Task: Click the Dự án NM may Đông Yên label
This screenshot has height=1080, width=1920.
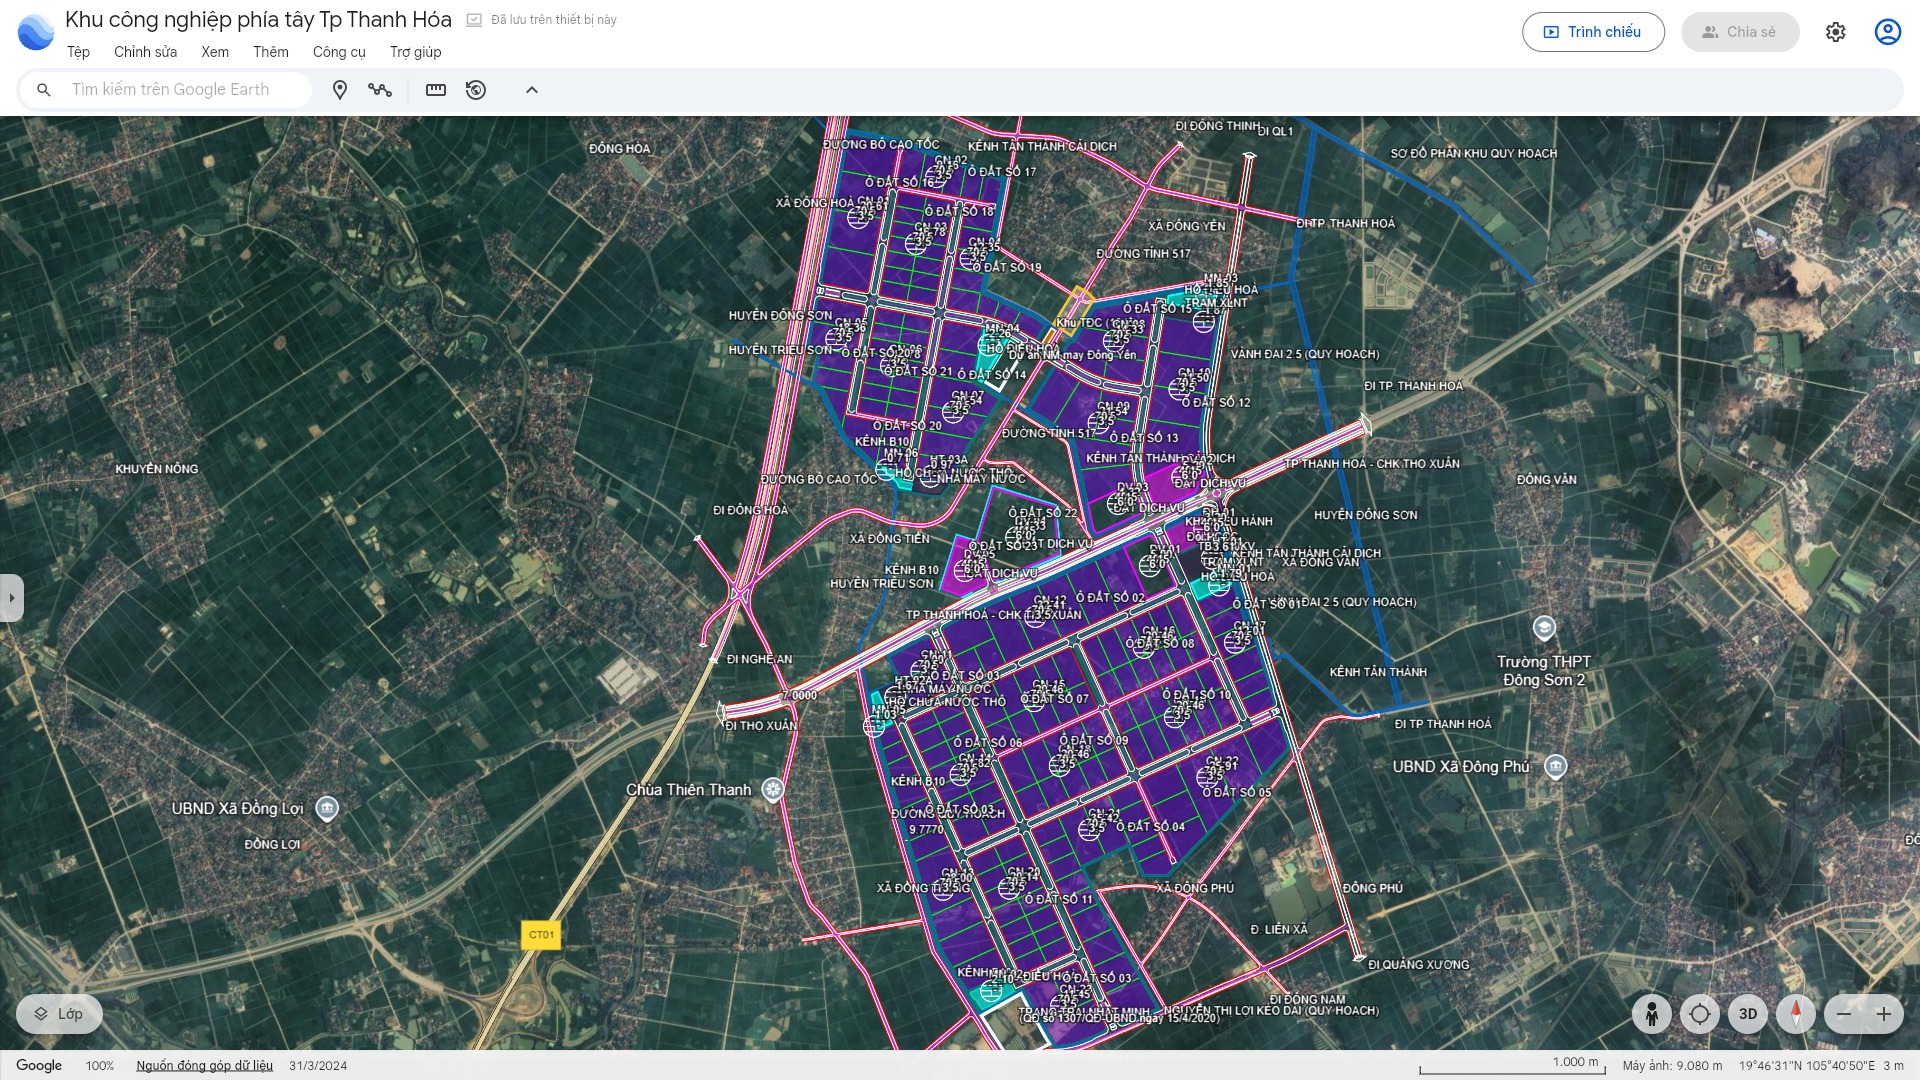Action: [1072, 355]
